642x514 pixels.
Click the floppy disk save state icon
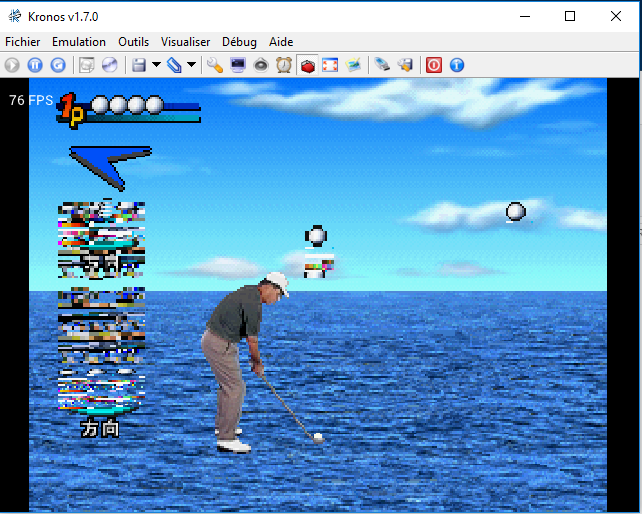(x=139, y=65)
